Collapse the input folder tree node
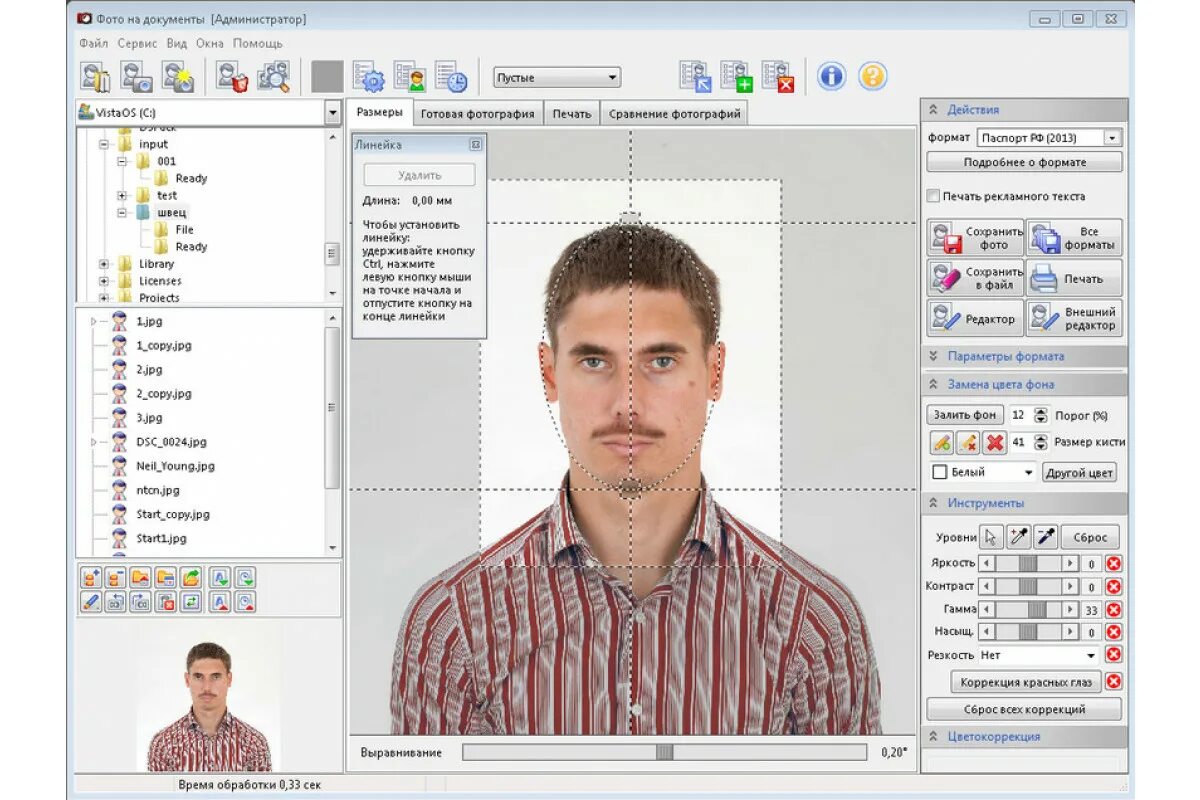1200x800 pixels. coord(104,144)
